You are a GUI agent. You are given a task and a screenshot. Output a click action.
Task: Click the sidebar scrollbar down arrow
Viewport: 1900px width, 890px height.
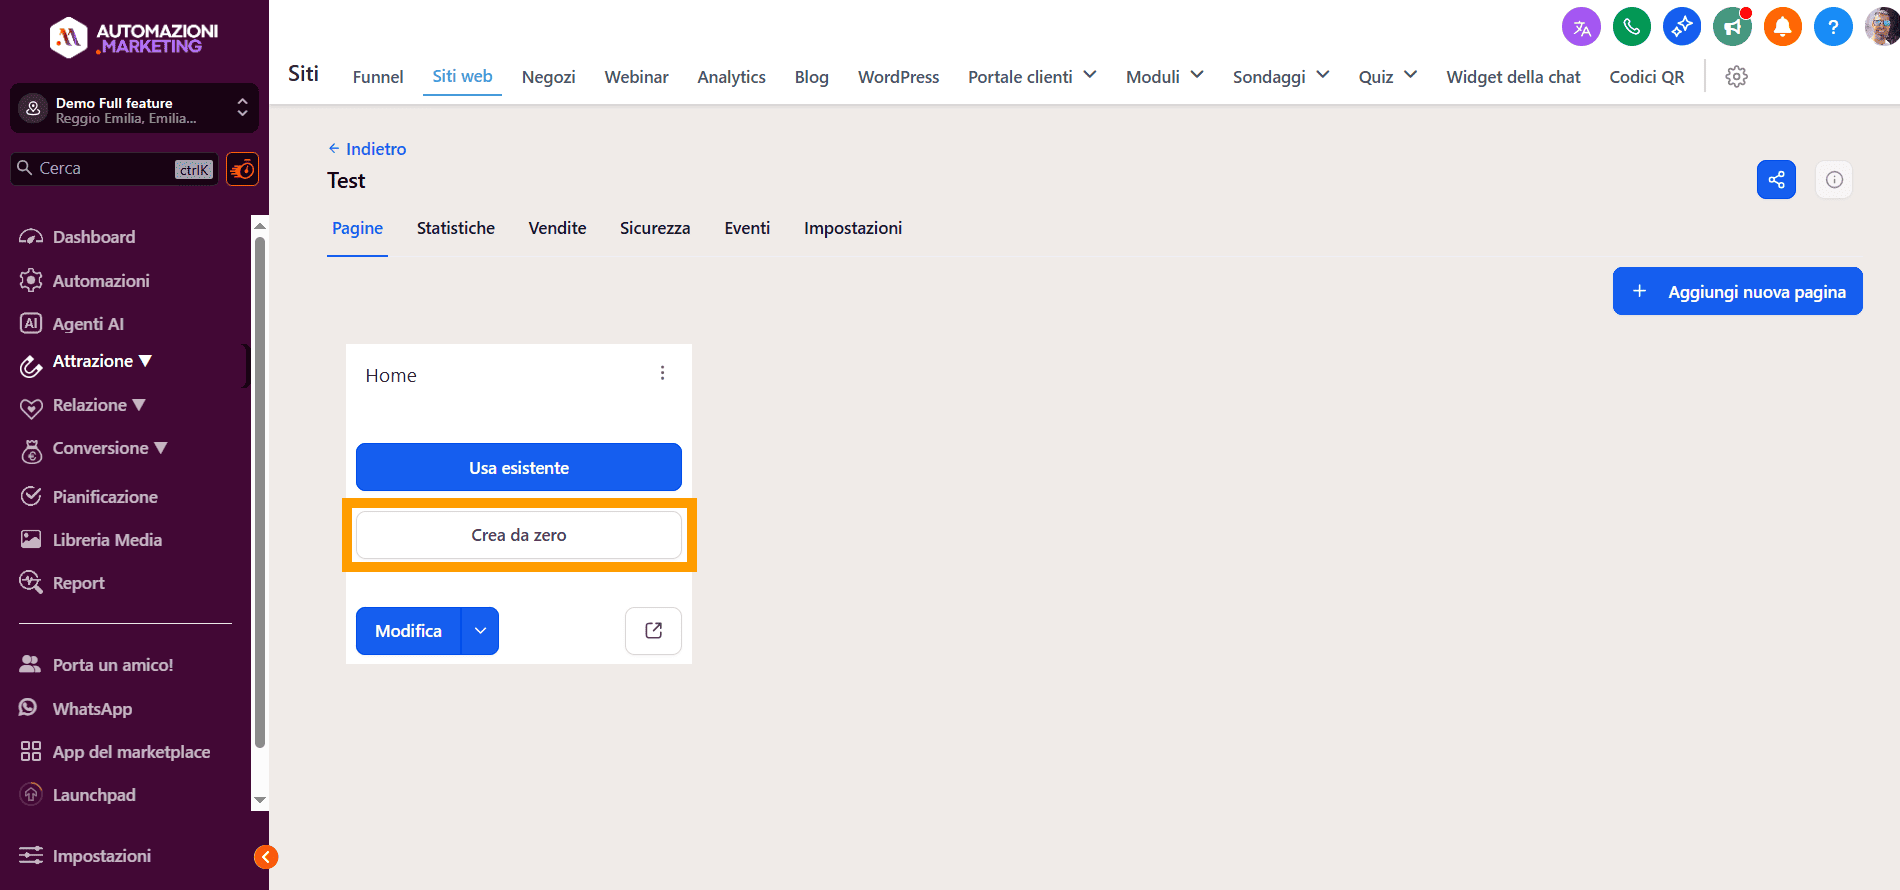tap(260, 800)
